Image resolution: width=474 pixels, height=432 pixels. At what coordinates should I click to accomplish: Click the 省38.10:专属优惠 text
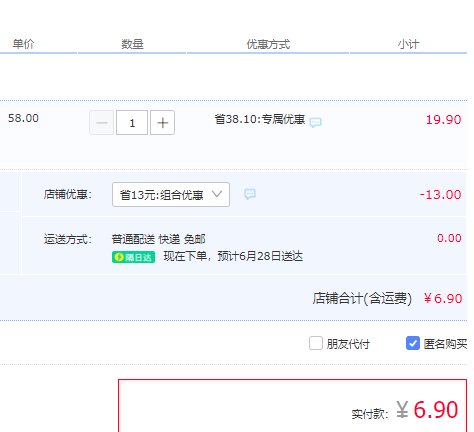click(x=260, y=119)
